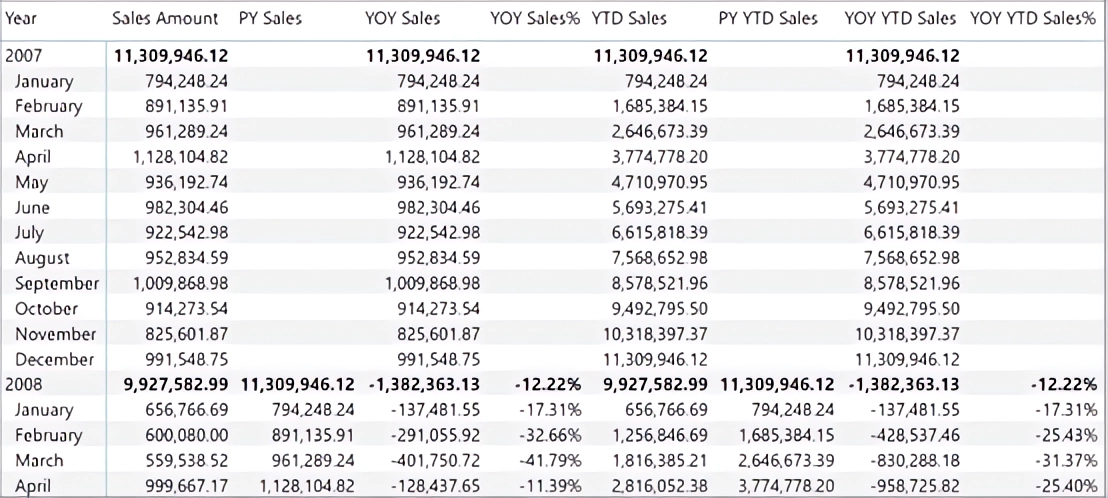Select the YTD Sales column header
Viewport: 1108px width, 498px height.
[630, 19]
